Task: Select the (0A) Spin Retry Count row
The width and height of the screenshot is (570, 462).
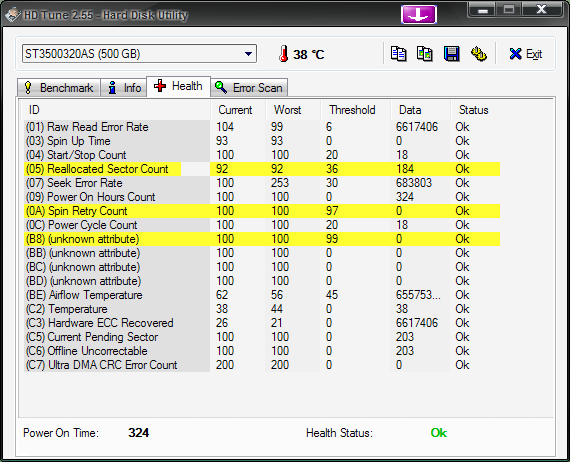Action: pos(262,211)
